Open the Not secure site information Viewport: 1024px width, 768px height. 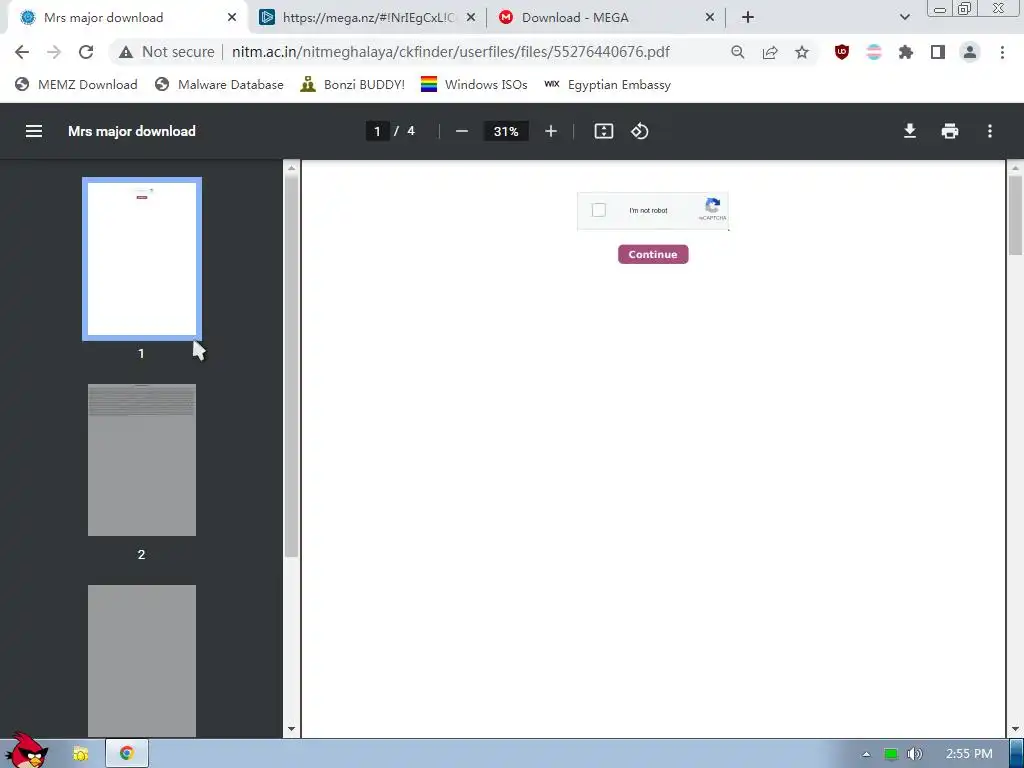167,52
